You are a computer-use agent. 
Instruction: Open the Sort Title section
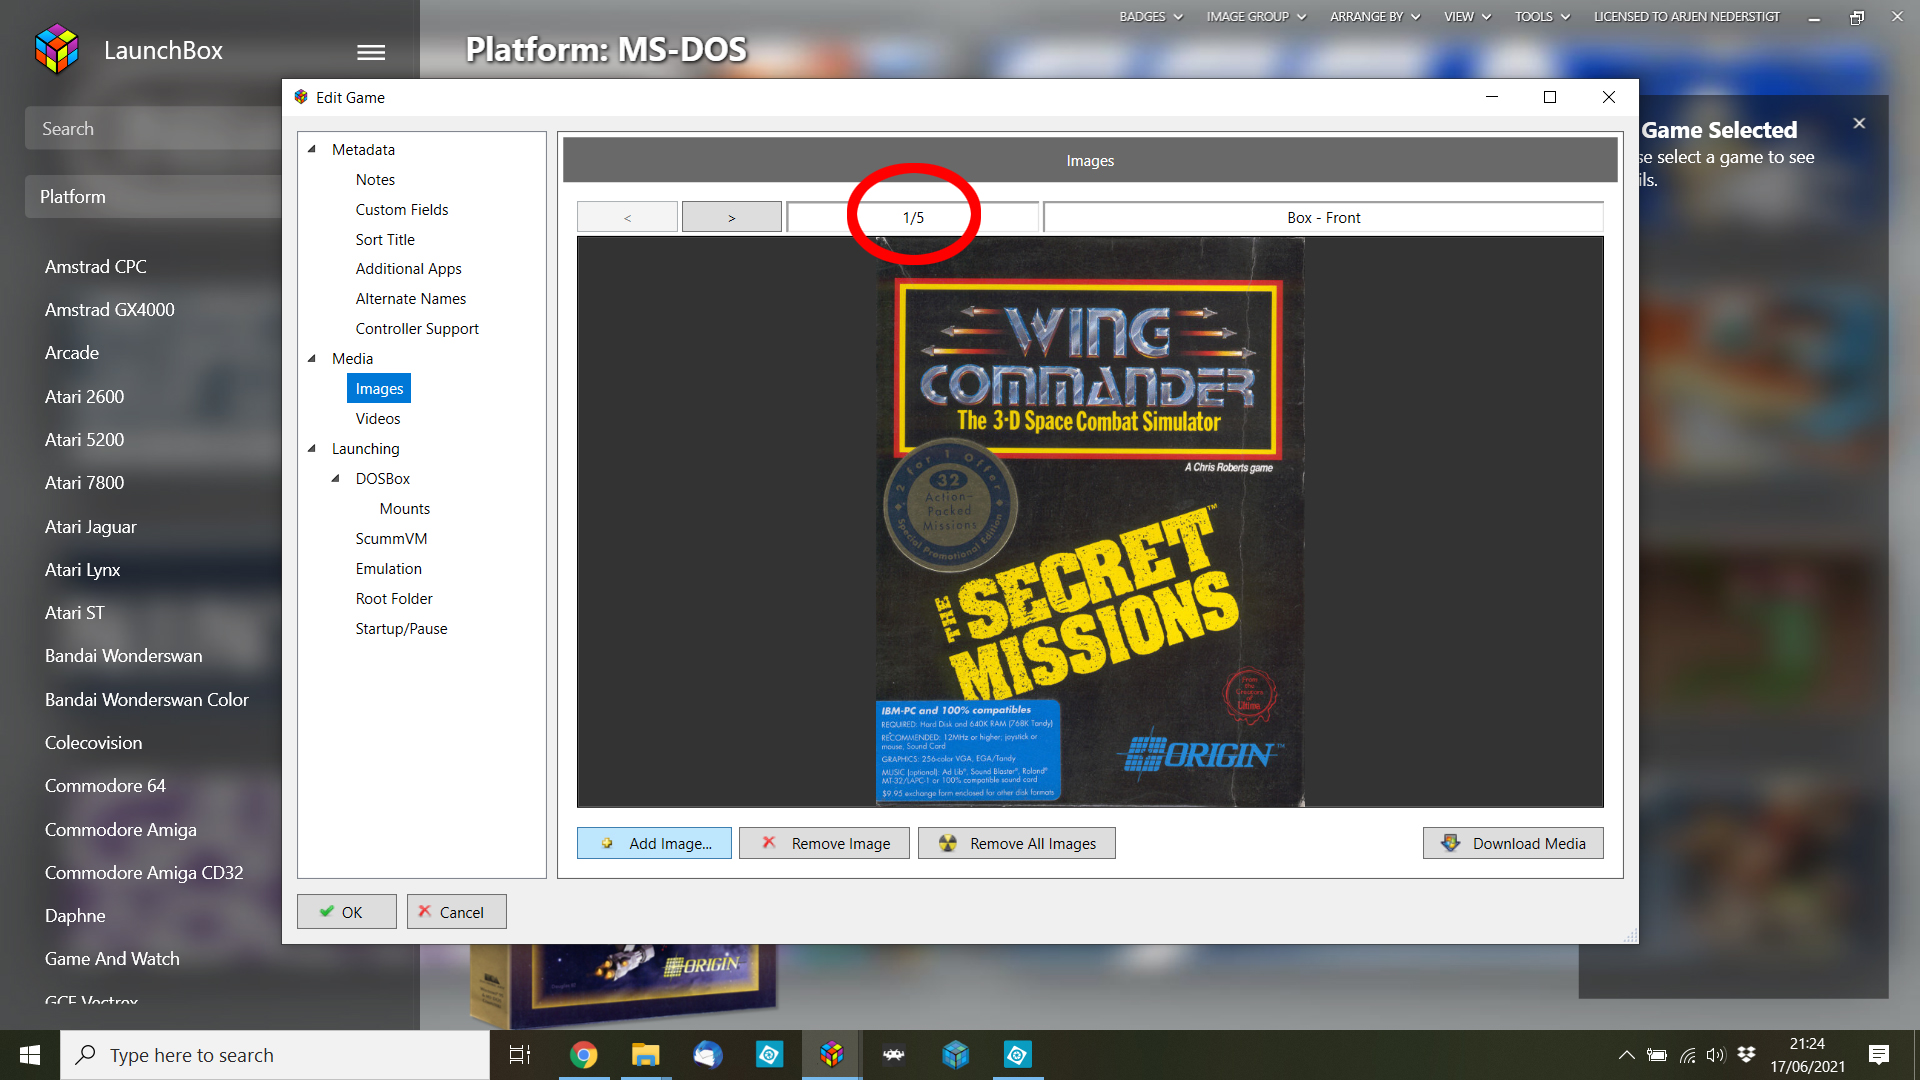tap(385, 240)
